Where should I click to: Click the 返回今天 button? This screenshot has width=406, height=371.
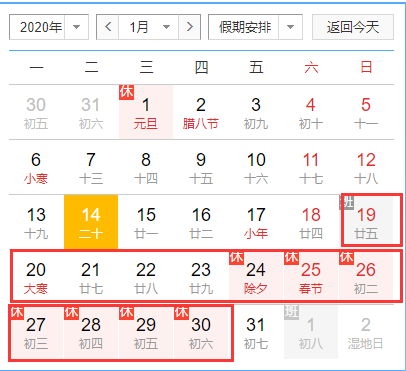353,27
